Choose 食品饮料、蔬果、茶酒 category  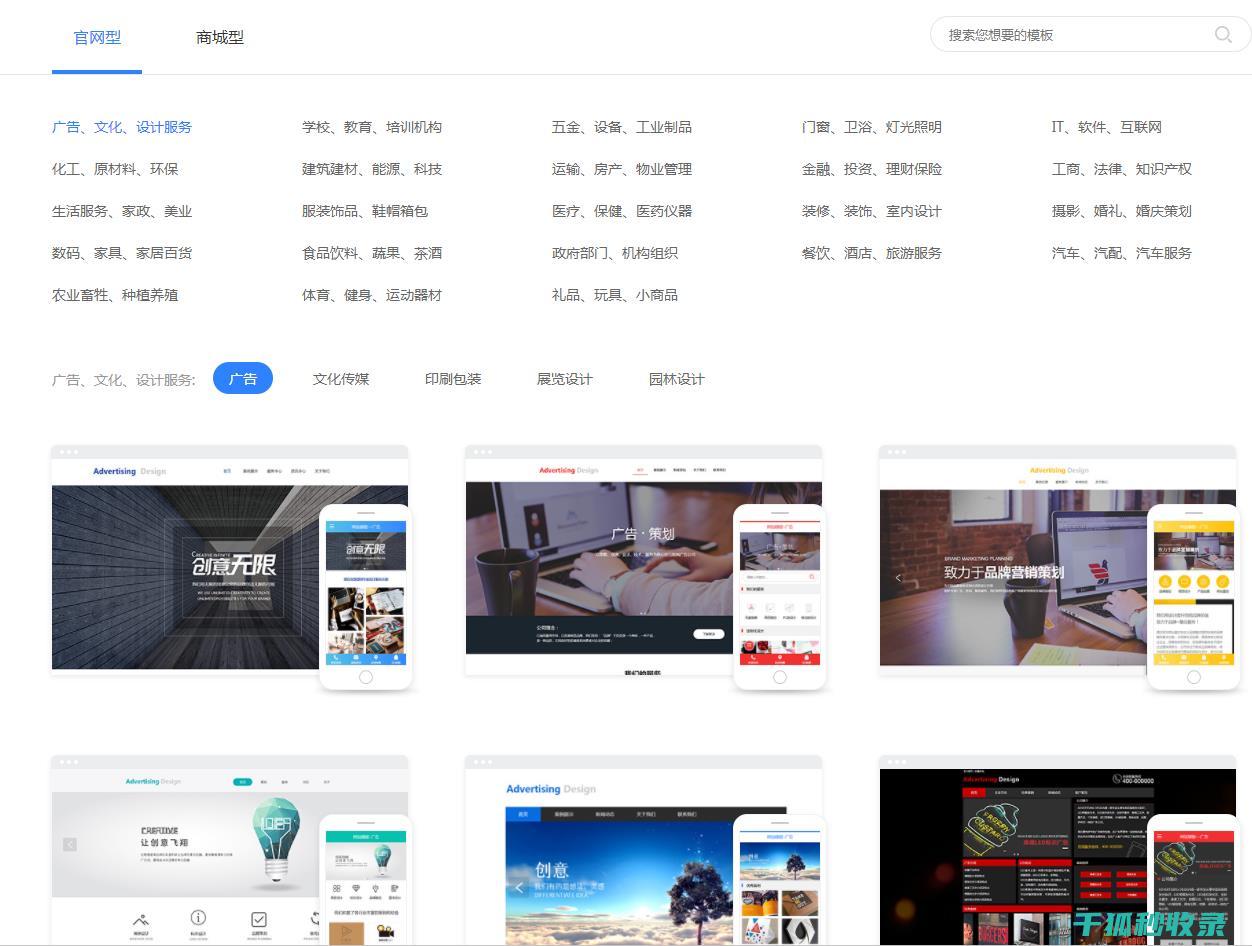pyautogui.click(x=372, y=253)
